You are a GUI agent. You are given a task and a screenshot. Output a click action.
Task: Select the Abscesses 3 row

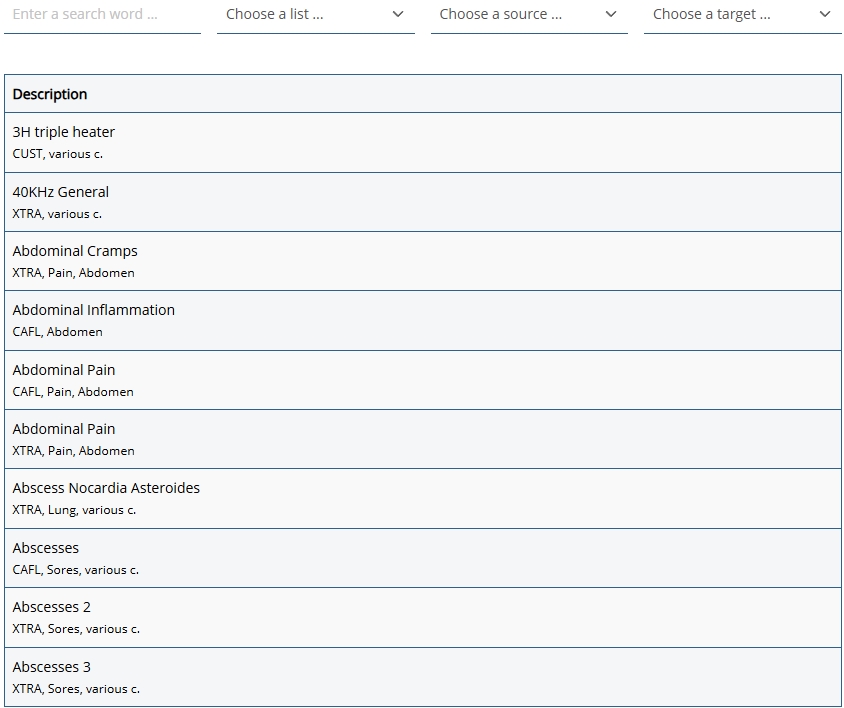click(52, 667)
